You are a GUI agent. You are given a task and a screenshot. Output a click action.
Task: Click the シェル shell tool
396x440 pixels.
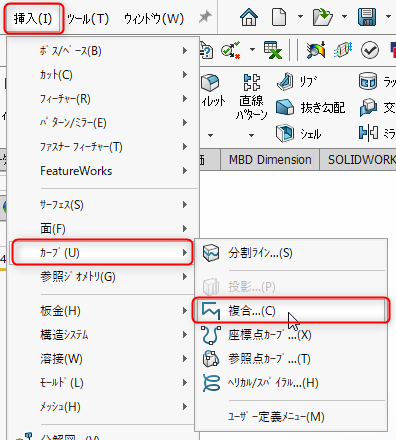299,133
